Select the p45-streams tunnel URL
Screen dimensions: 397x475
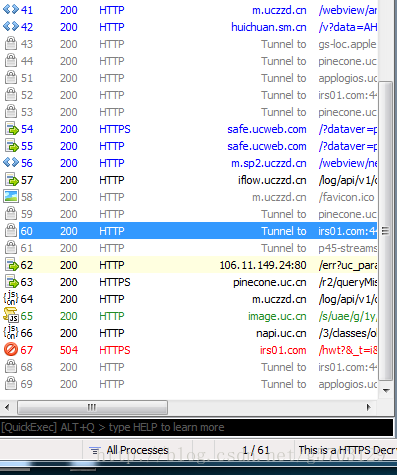(347, 248)
